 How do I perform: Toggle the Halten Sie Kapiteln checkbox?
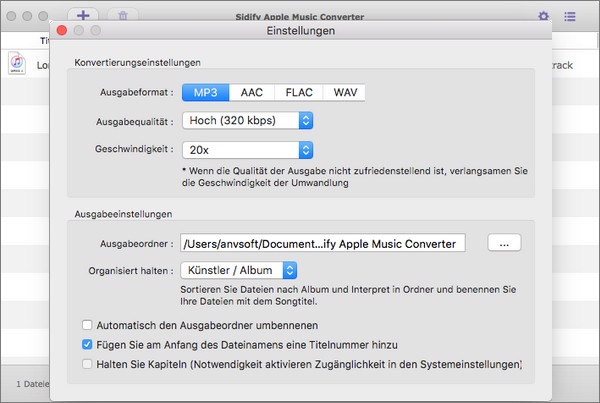[x=87, y=364]
